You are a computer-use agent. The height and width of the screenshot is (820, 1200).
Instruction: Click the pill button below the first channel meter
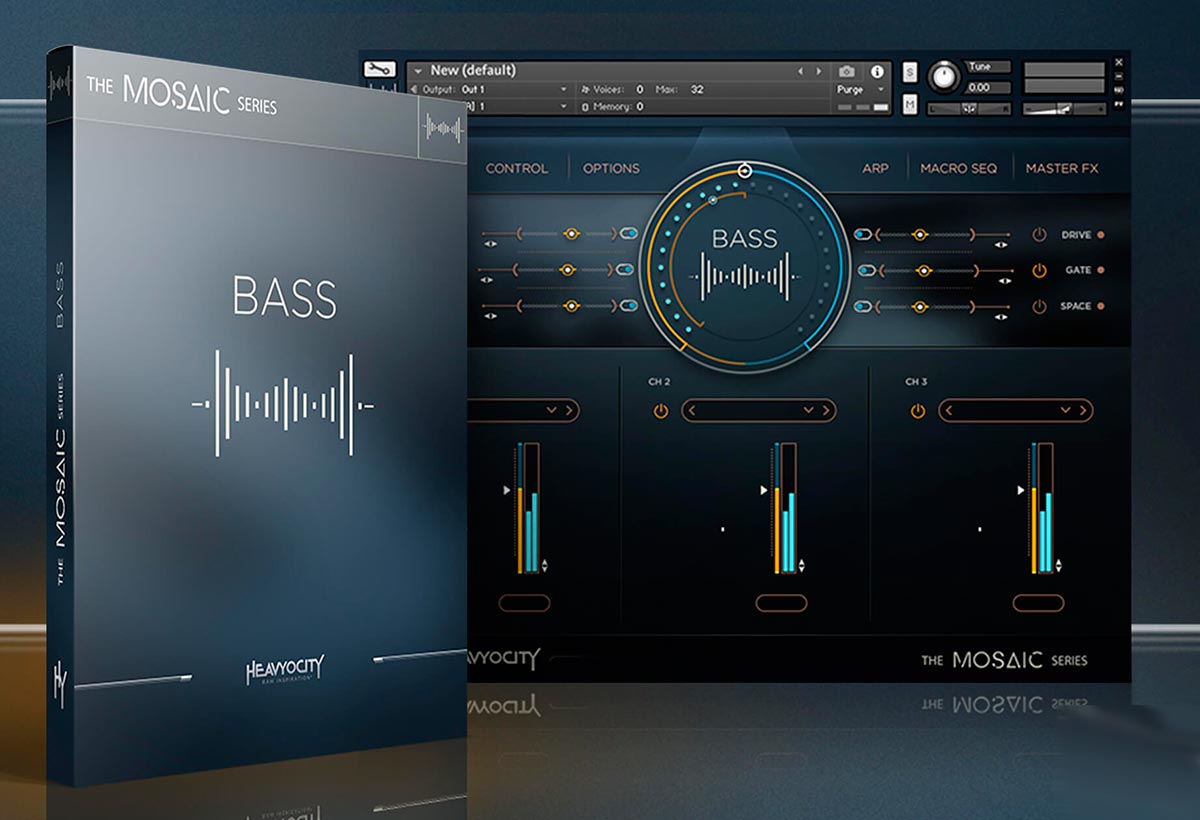point(525,602)
